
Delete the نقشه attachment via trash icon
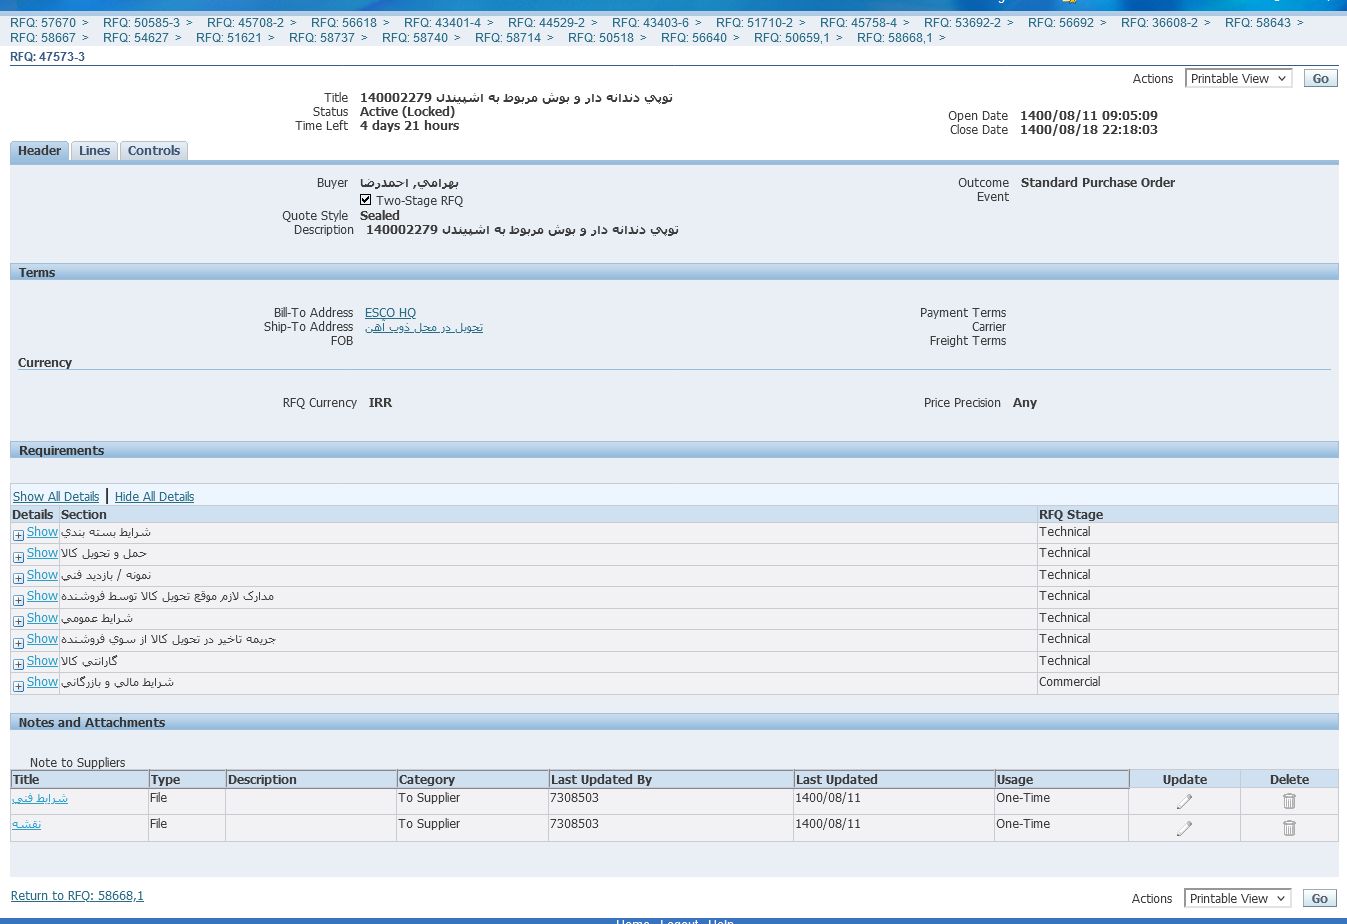coord(1289,828)
